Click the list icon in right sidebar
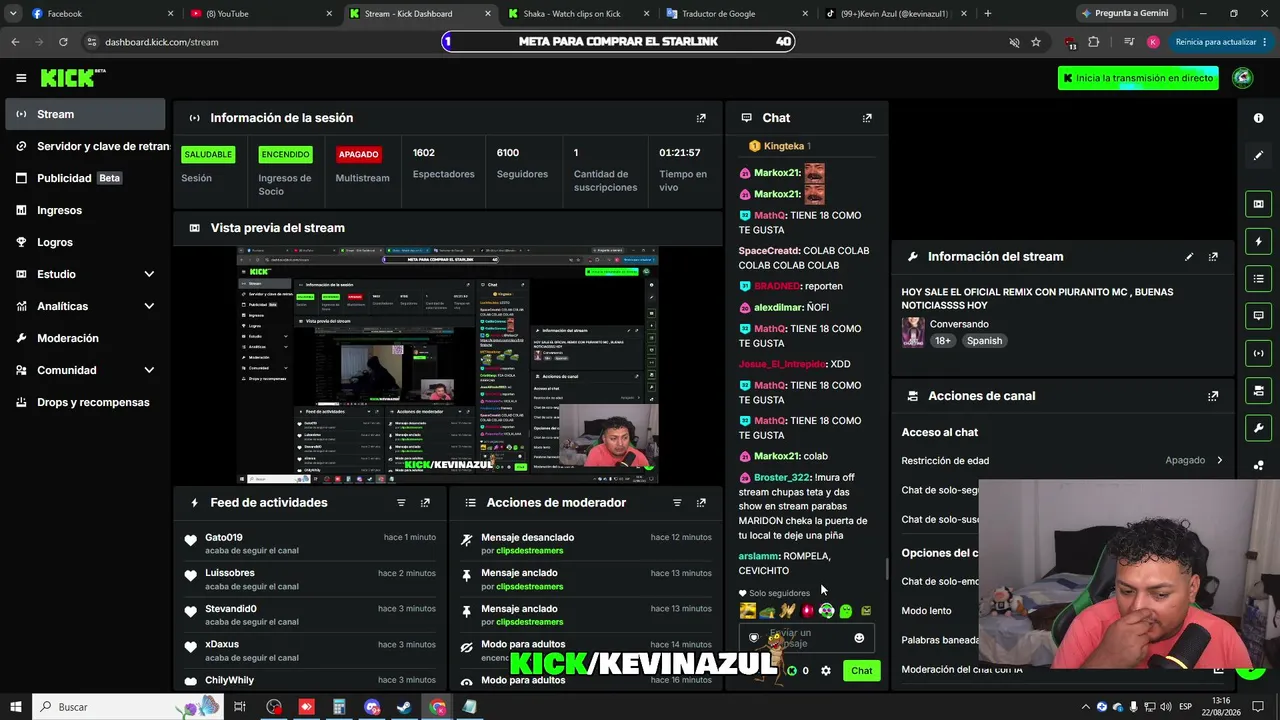 1258,278
